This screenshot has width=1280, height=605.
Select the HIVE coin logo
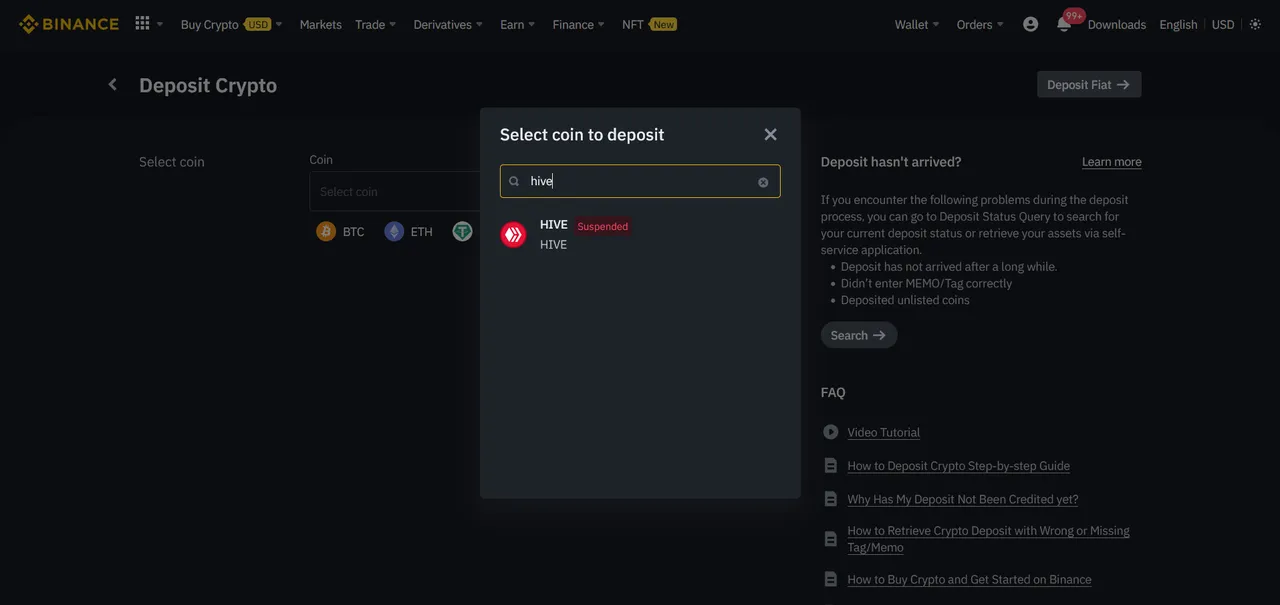[513, 235]
